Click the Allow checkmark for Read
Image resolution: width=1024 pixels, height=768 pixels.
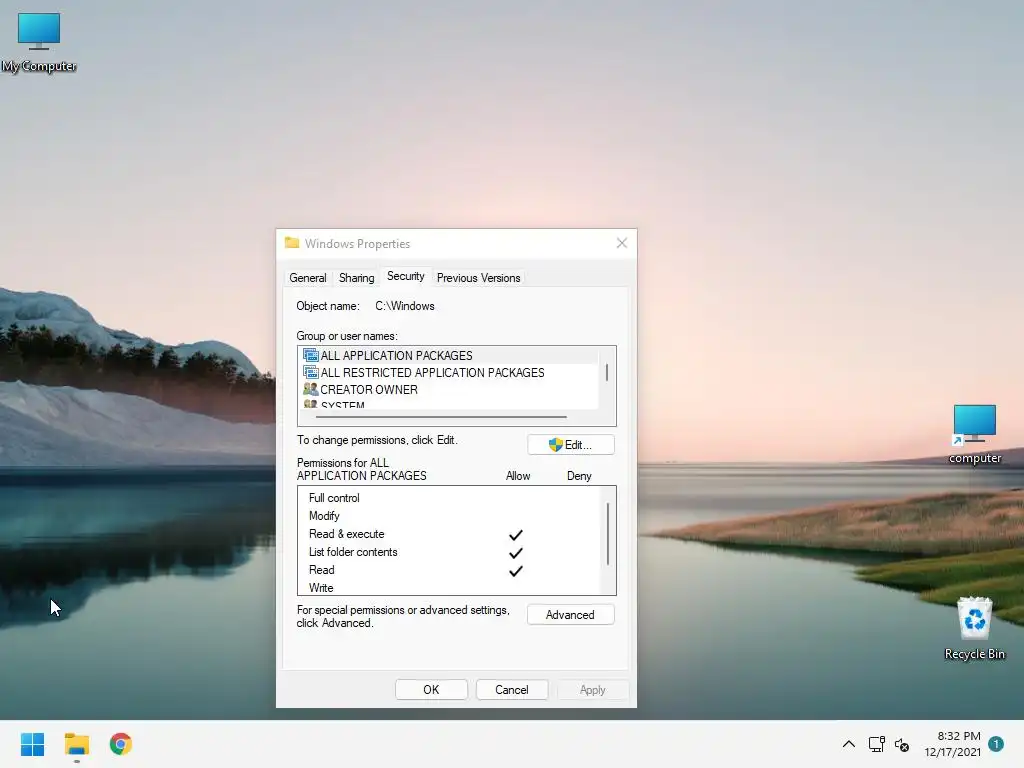pos(516,571)
